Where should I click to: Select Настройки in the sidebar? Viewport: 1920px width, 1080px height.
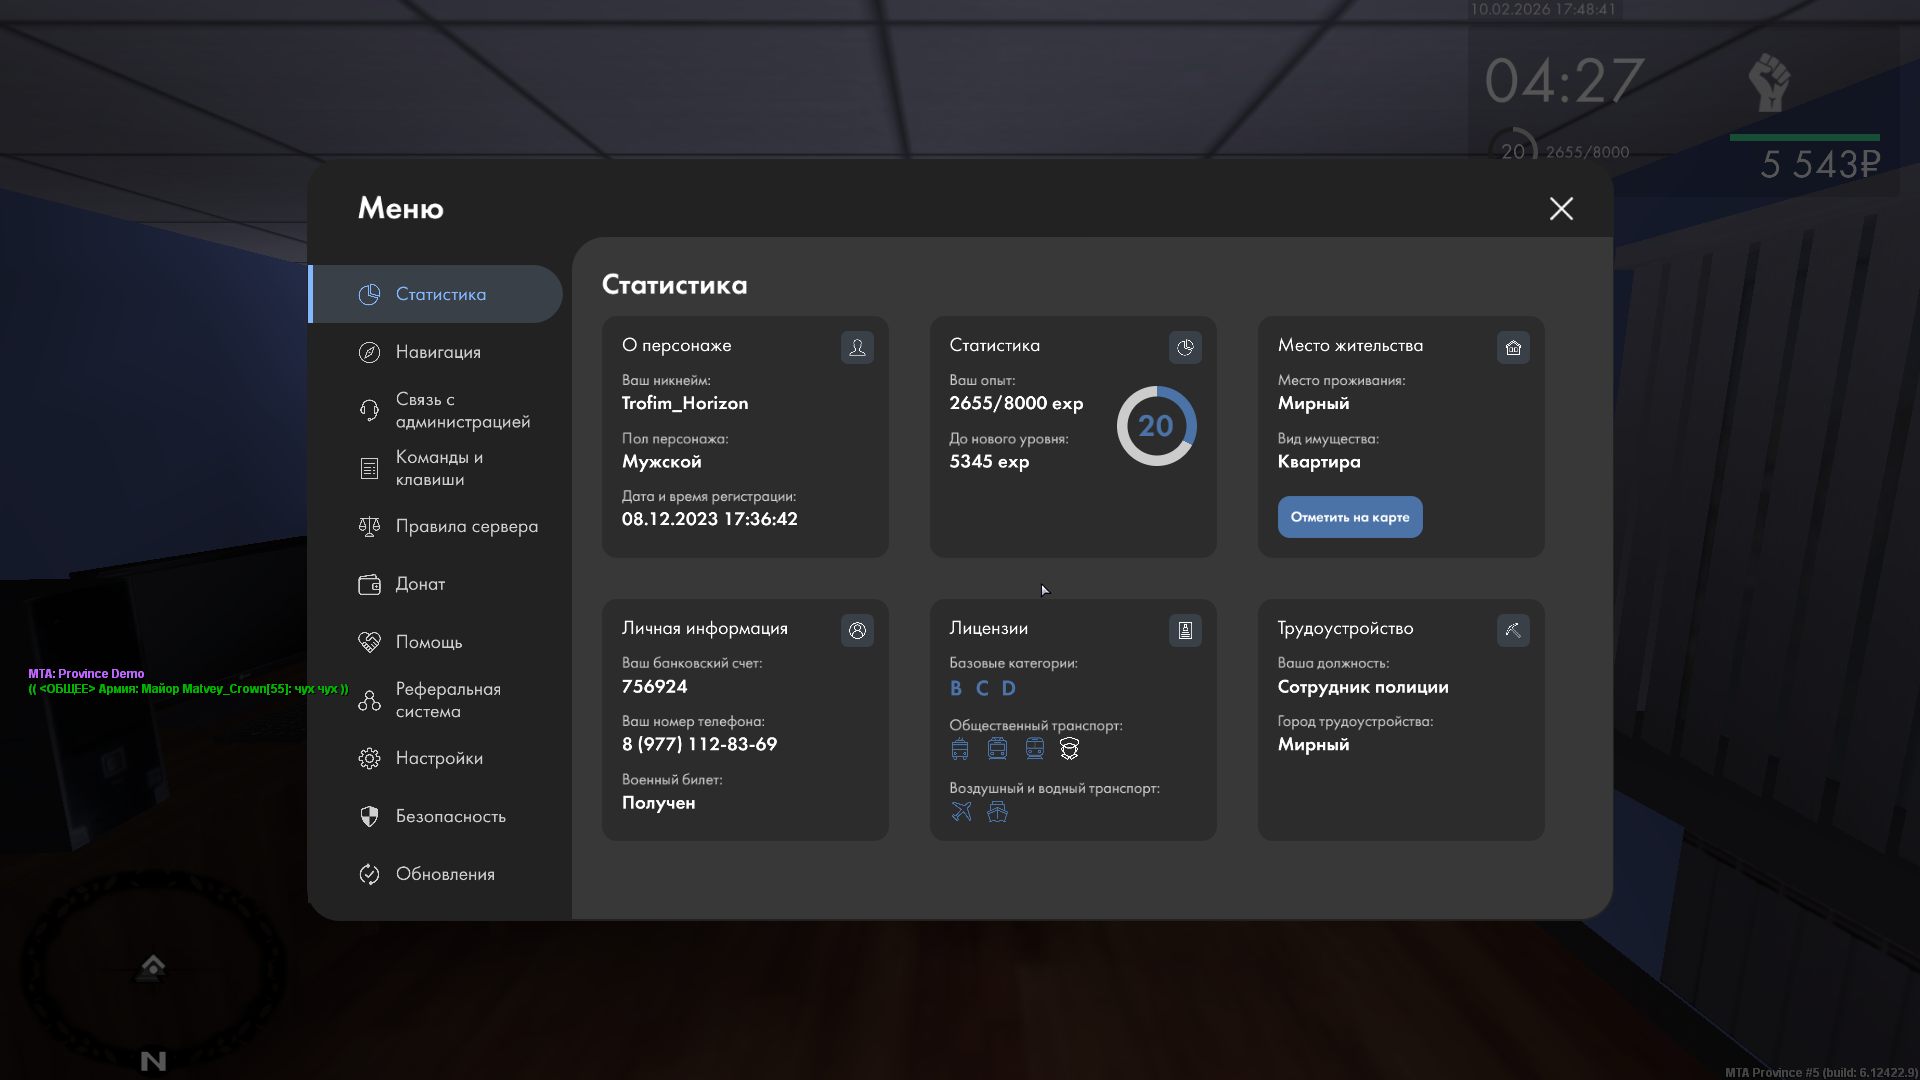pos(438,758)
